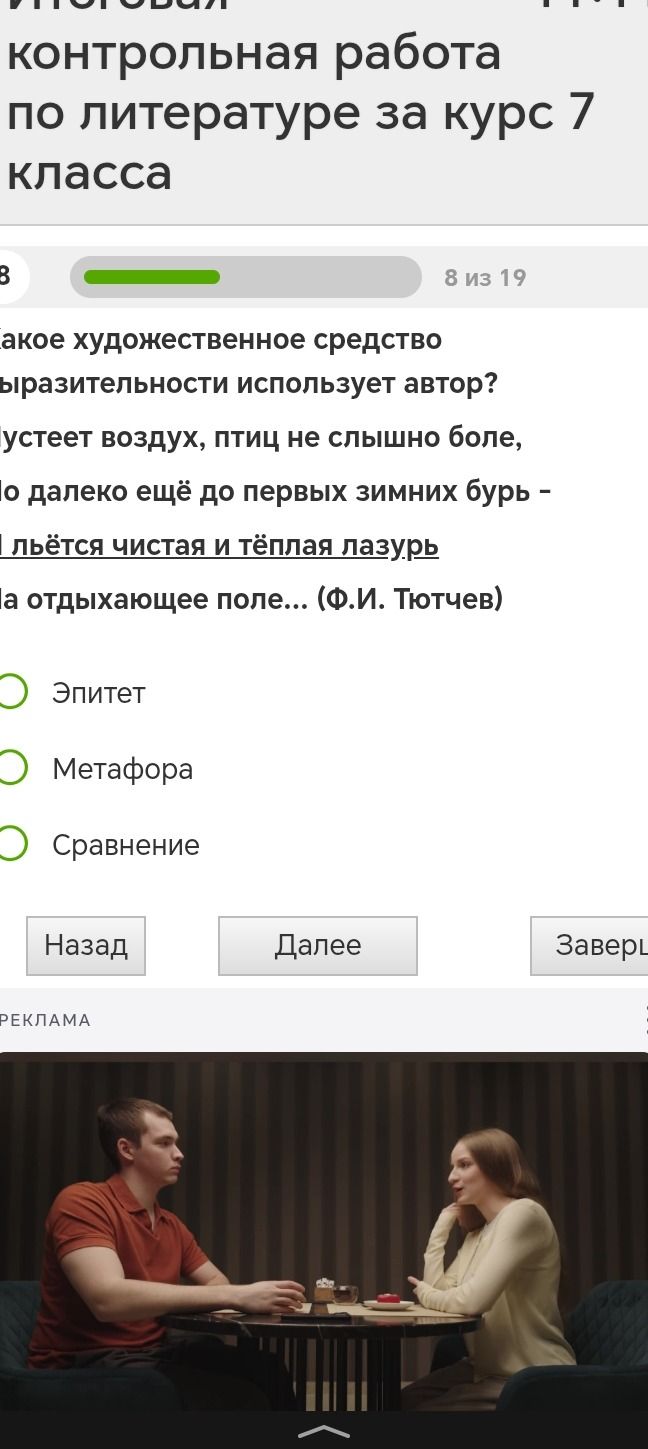Click the Метафора answer label text
Viewport: 648px width, 1449px height.
pyautogui.click(x=123, y=769)
